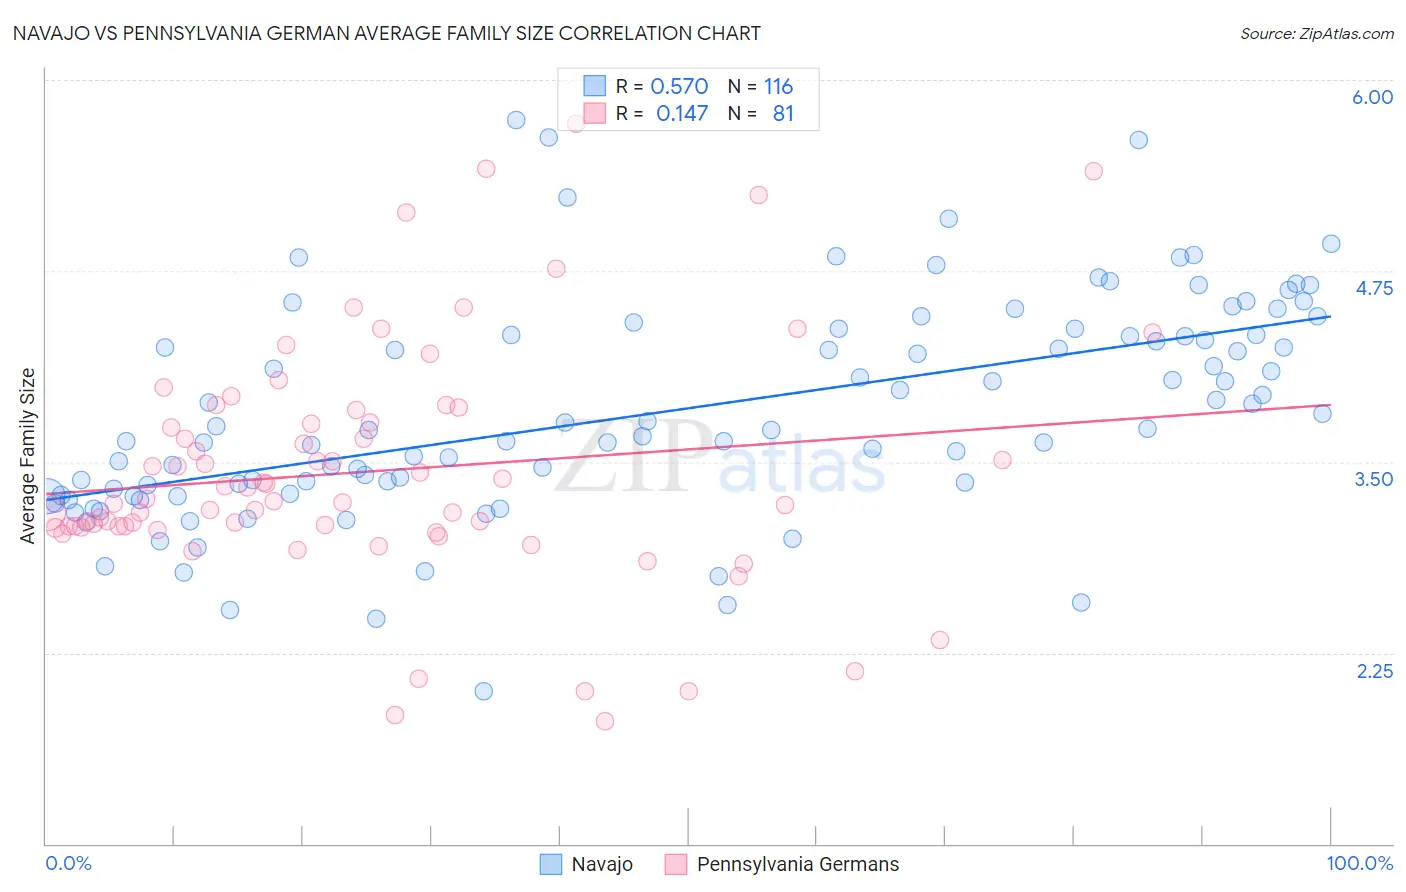Click the Average Family Size axis title
1406x892 pixels.
tap(28, 456)
